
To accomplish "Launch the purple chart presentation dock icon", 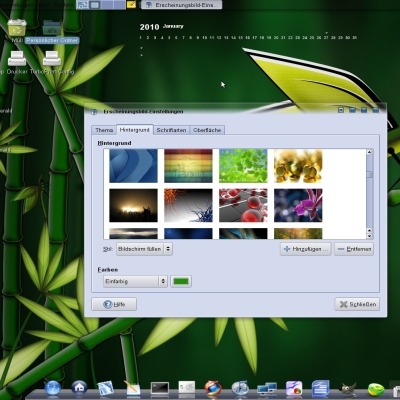I will click(x=294, y=388).
